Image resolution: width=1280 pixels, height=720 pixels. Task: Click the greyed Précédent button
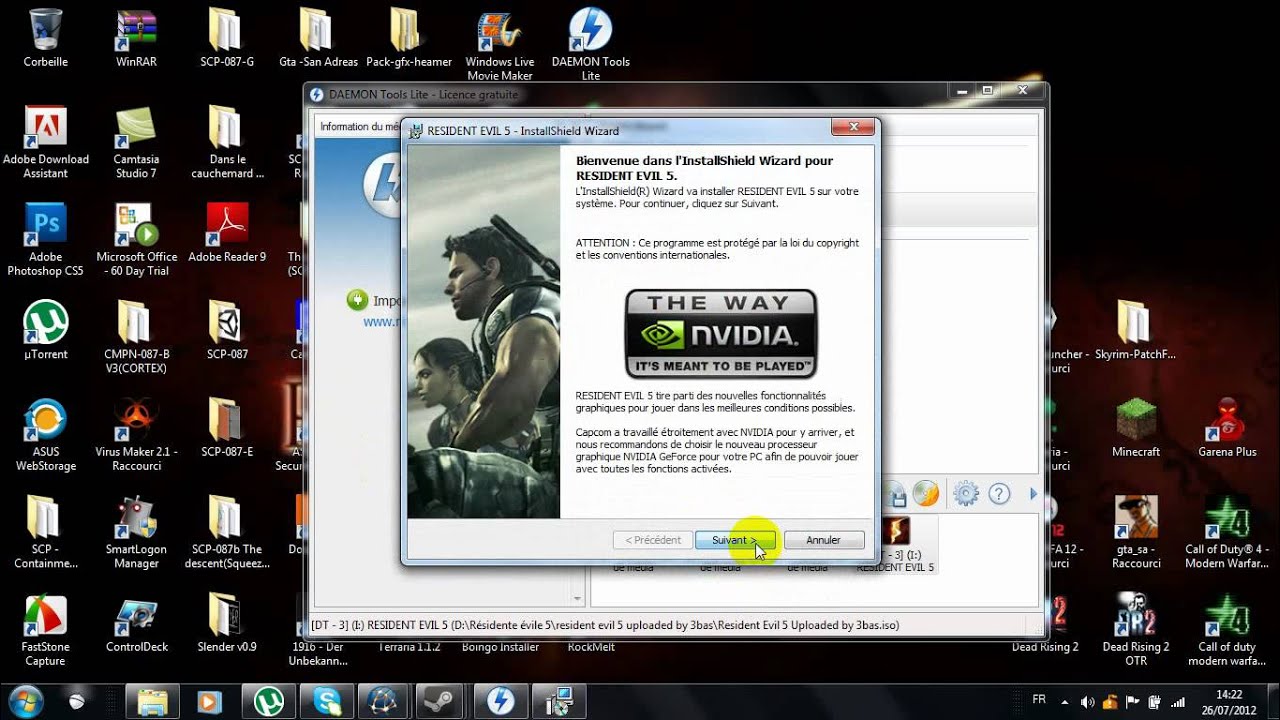(653, 540)
